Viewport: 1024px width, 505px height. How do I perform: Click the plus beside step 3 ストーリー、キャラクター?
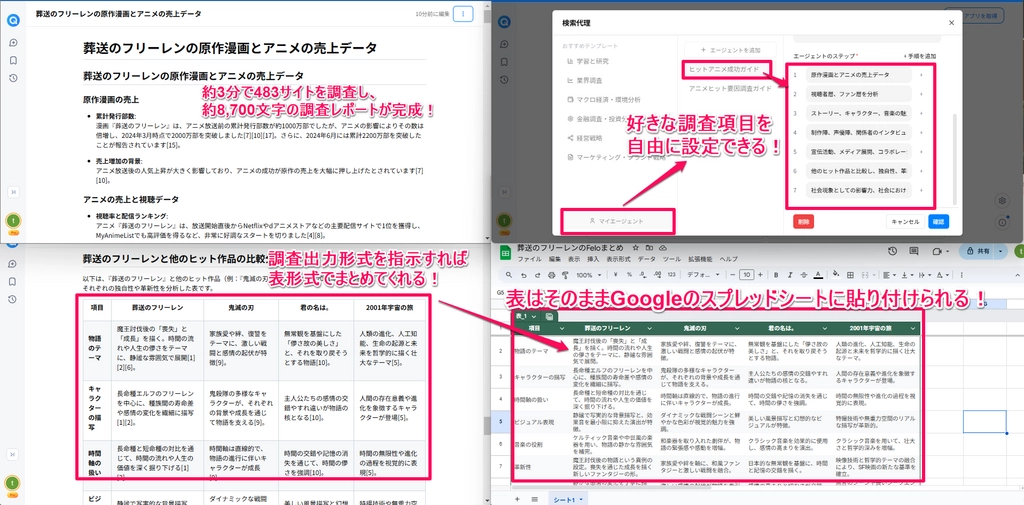tap(921, 114)
